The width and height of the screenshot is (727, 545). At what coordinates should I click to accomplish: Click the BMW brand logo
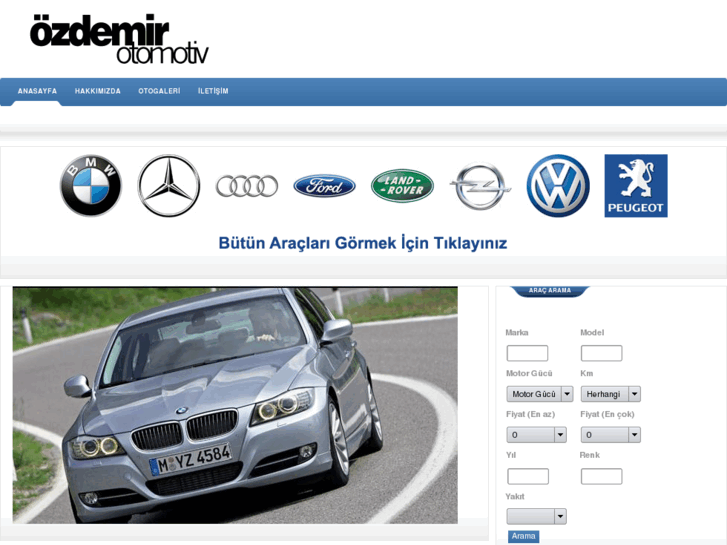coord(91,186)
